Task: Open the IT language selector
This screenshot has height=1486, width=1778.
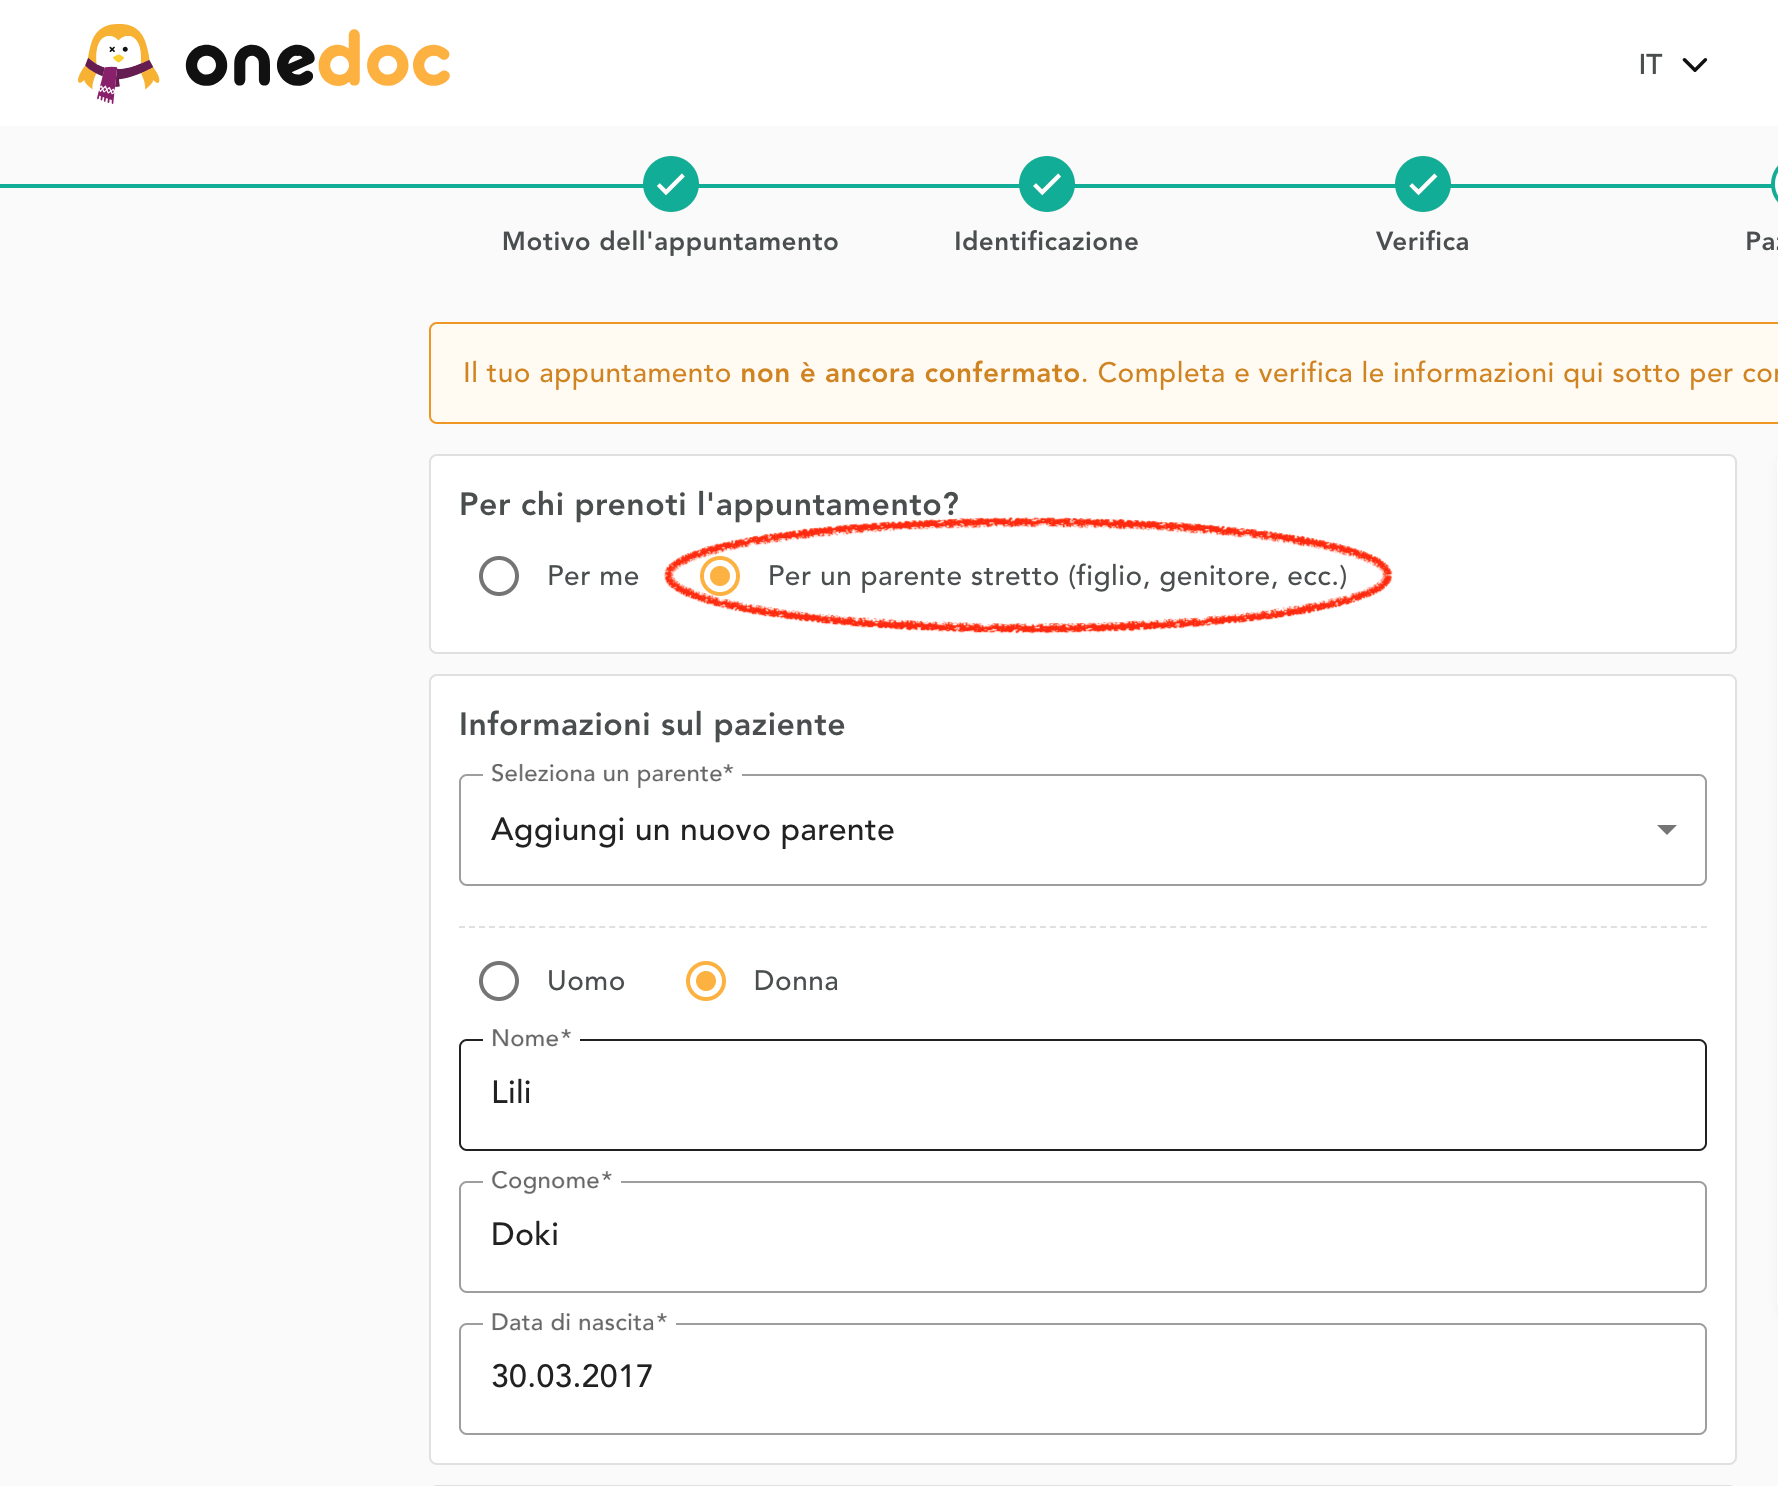Action: coord(1650,65)
